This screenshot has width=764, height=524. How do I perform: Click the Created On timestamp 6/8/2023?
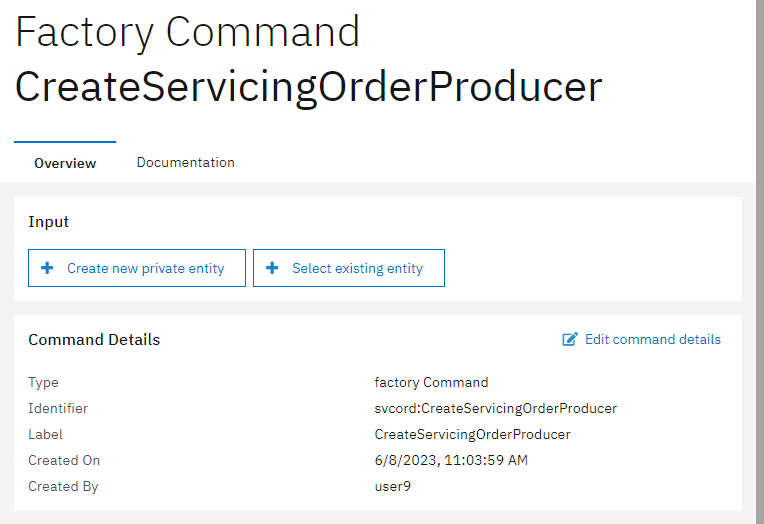451,460
